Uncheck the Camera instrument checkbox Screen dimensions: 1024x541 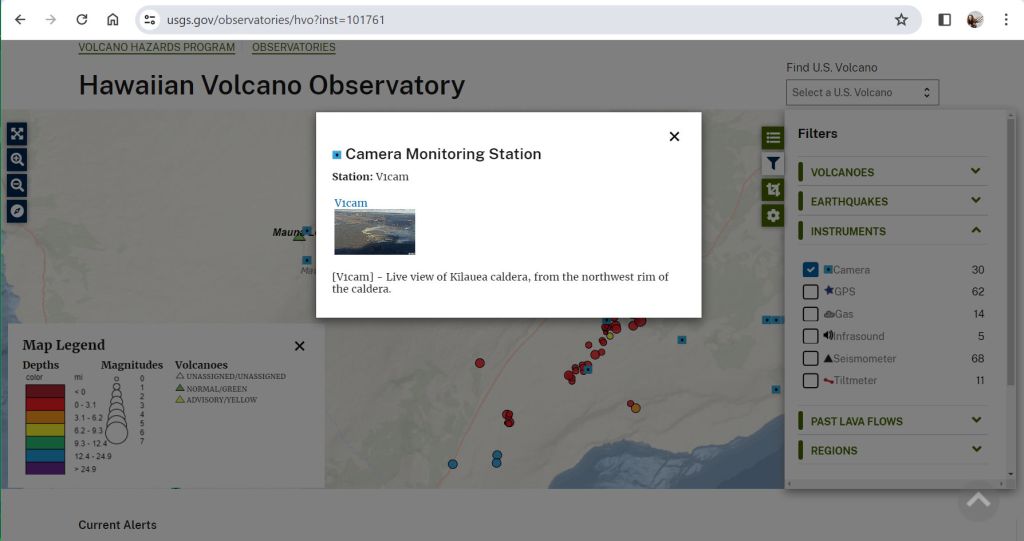coord(811,270)
